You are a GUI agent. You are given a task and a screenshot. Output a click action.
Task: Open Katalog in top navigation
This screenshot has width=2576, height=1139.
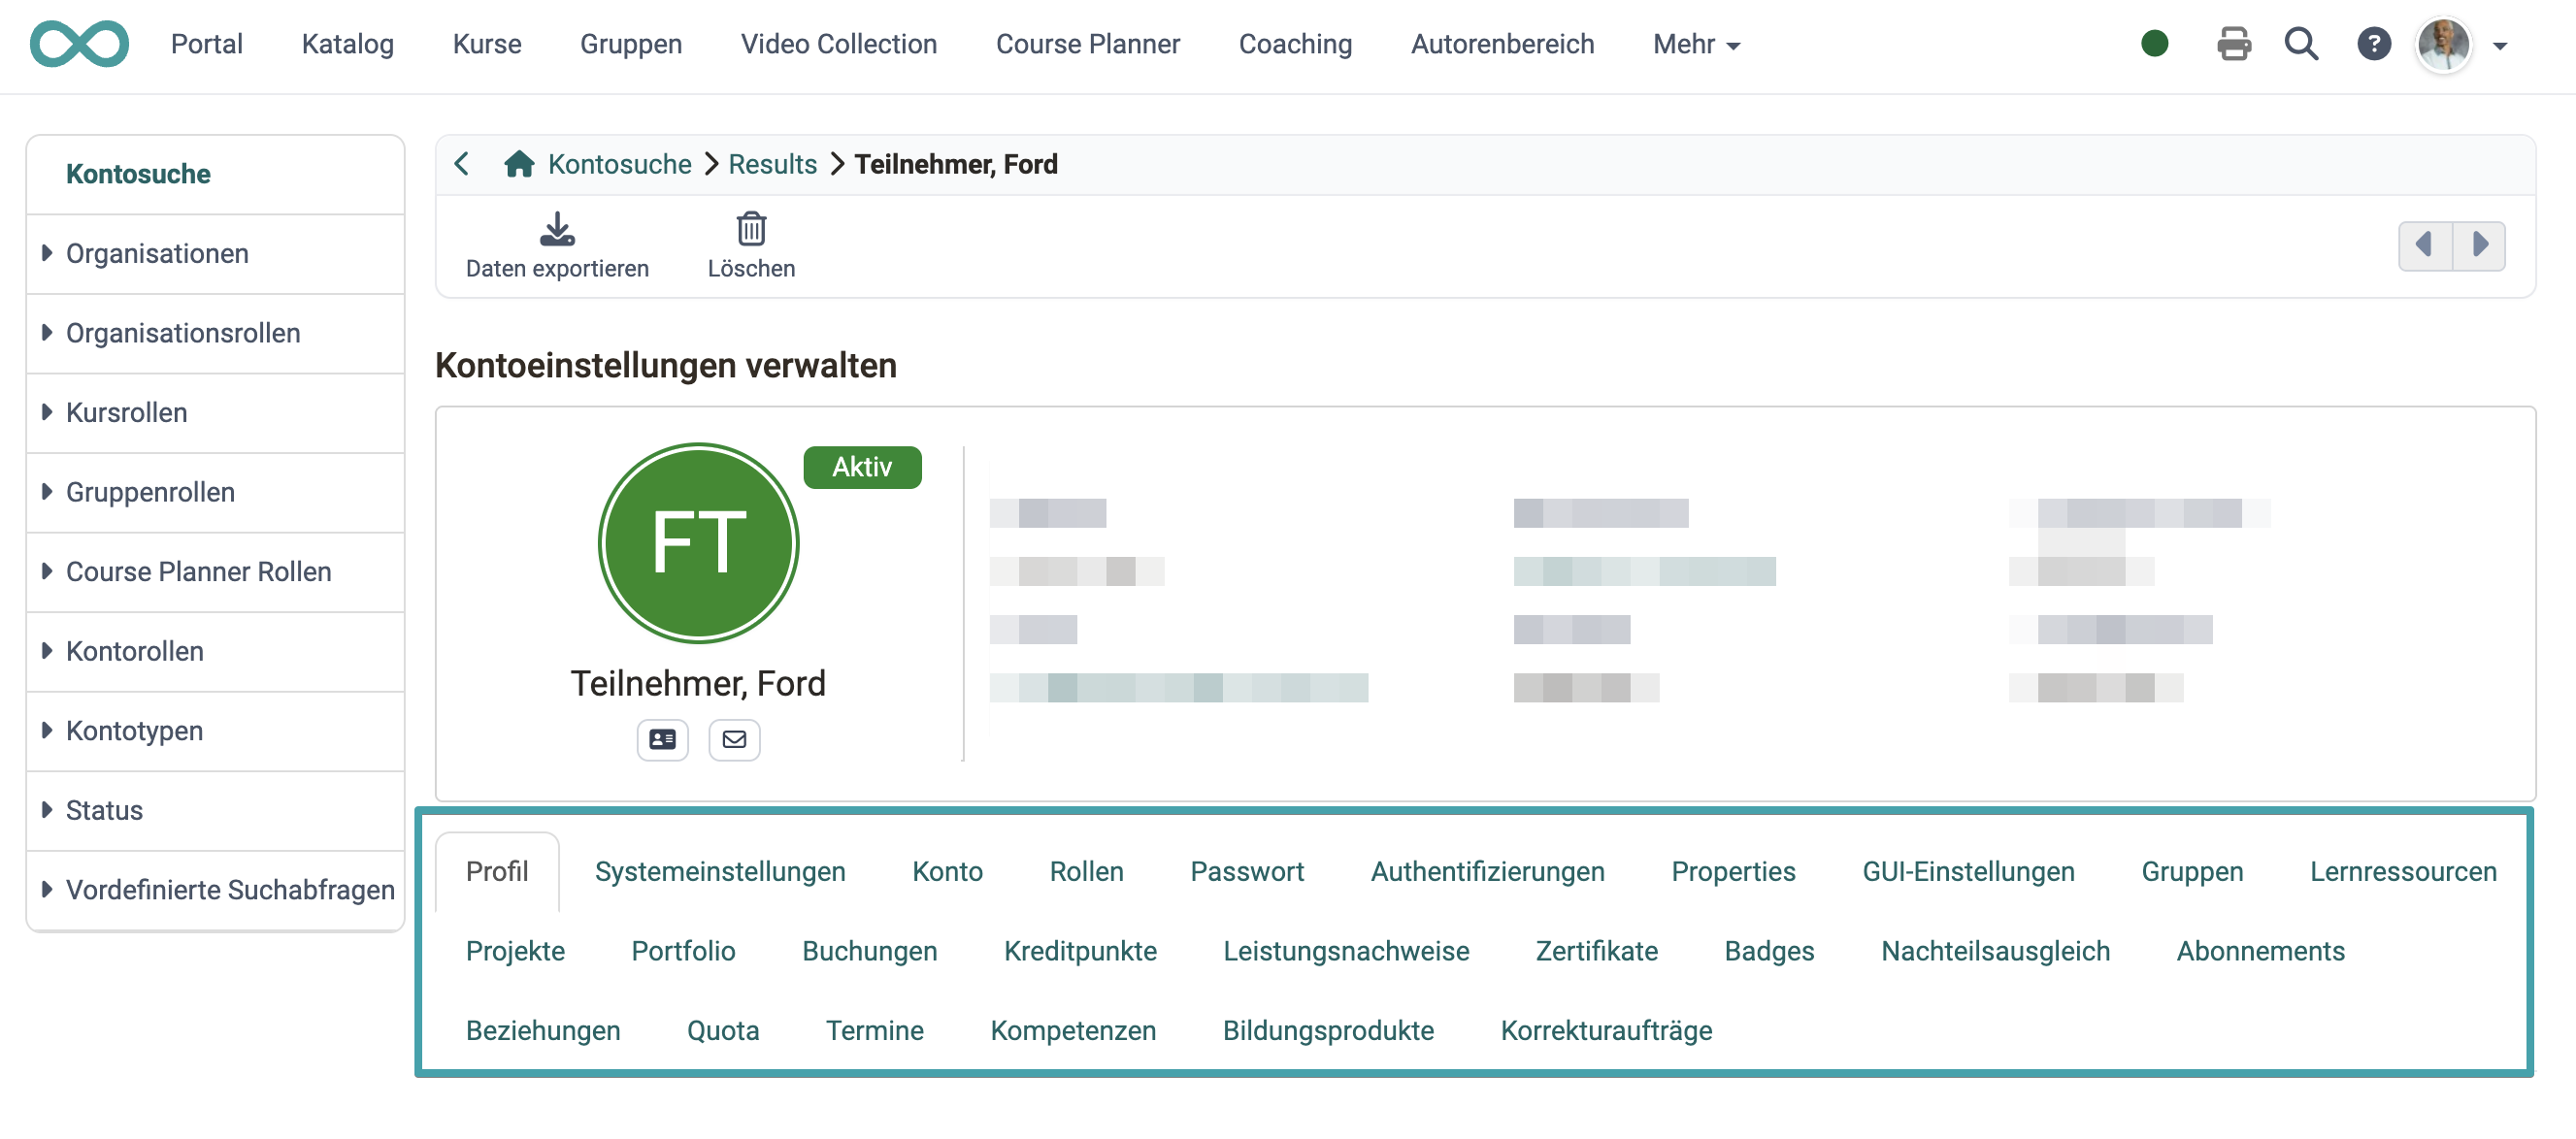pyautogui.click(x=347, y=44)
